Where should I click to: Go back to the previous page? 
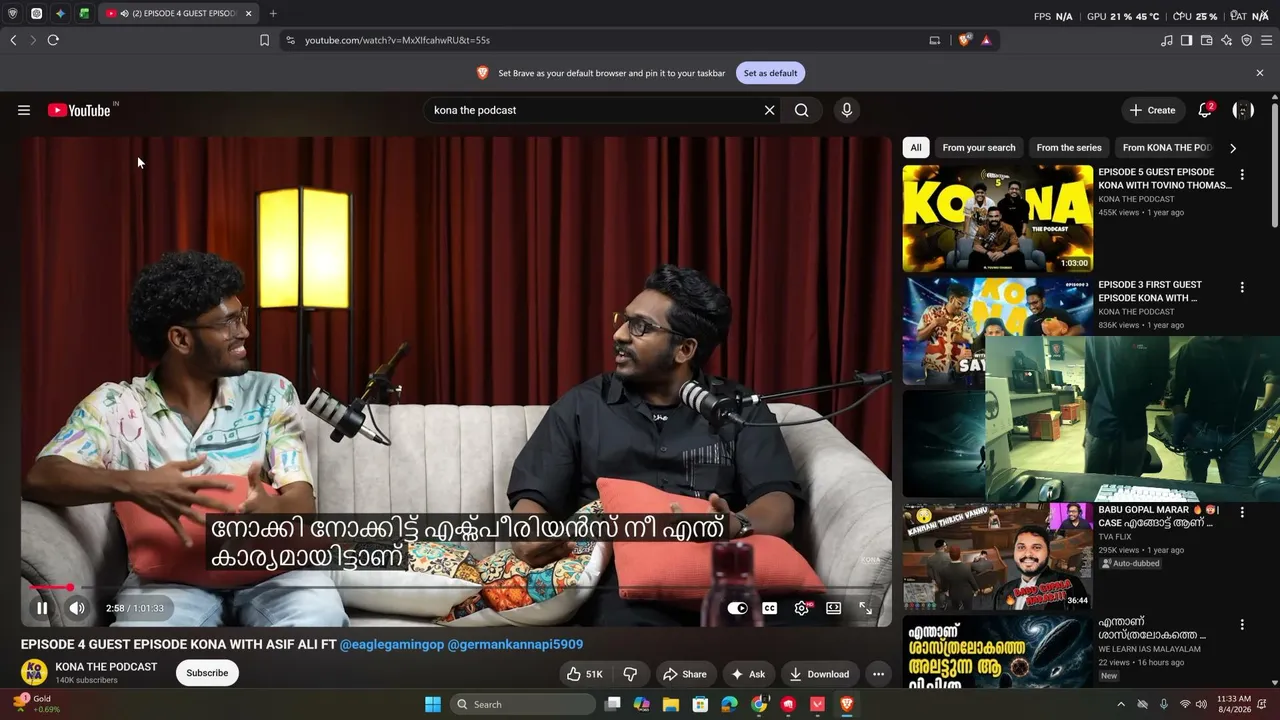point(13,40)
